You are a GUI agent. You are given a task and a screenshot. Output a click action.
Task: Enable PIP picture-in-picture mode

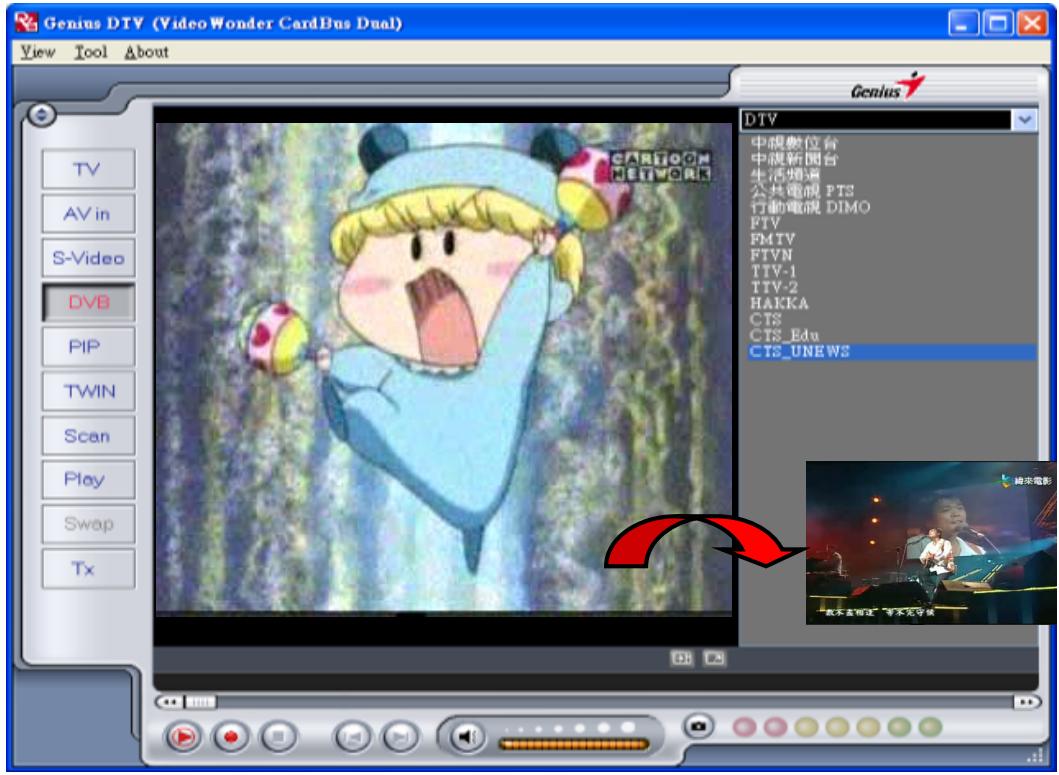tap(88, 347)
